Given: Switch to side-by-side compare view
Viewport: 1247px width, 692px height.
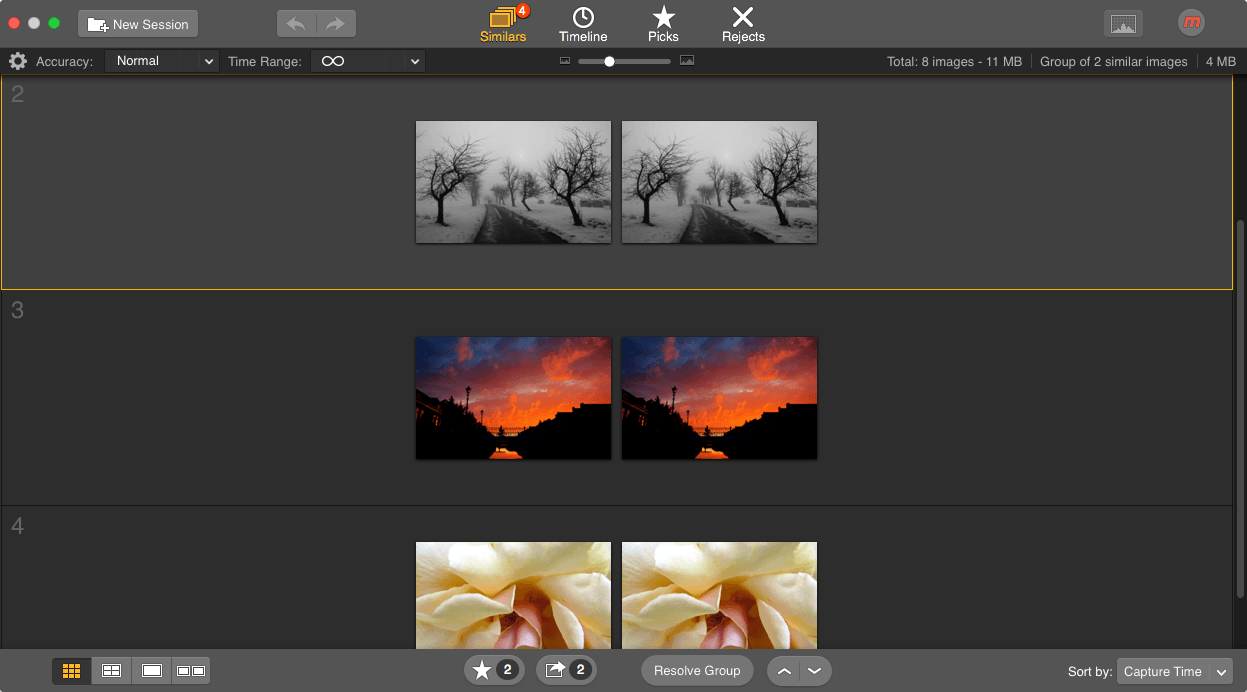Looking at the screenshot, I should pos(190,671).
